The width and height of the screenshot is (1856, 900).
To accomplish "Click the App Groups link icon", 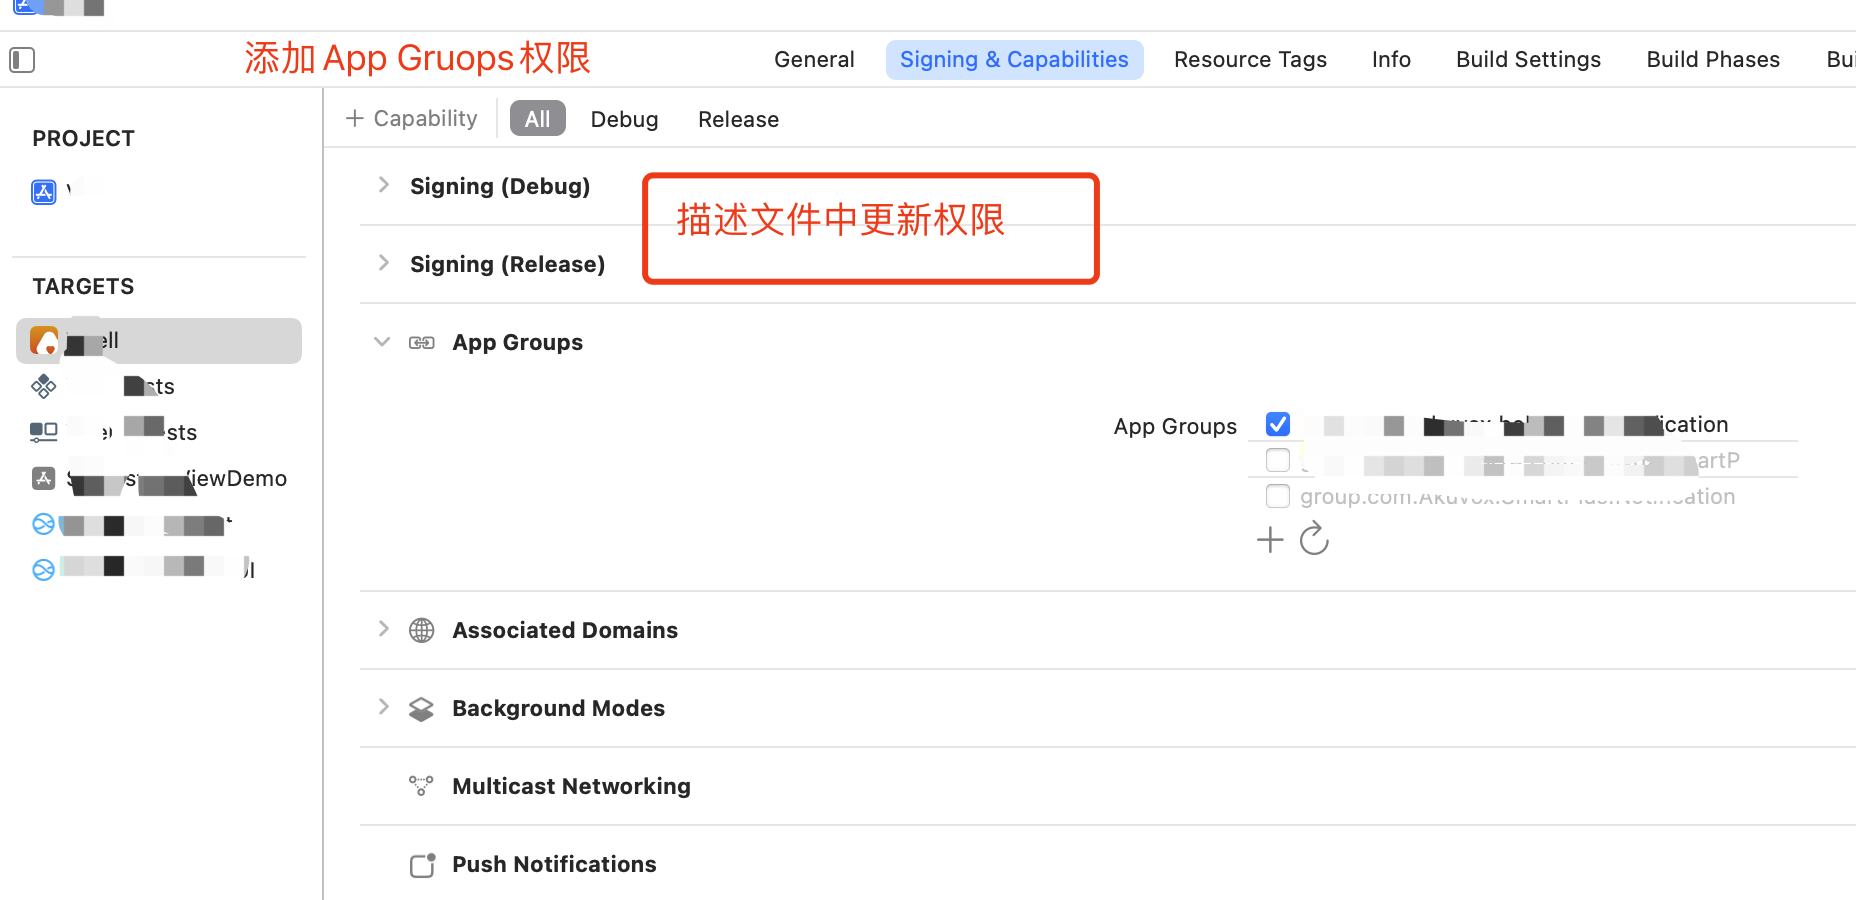I will click(422, 342).
